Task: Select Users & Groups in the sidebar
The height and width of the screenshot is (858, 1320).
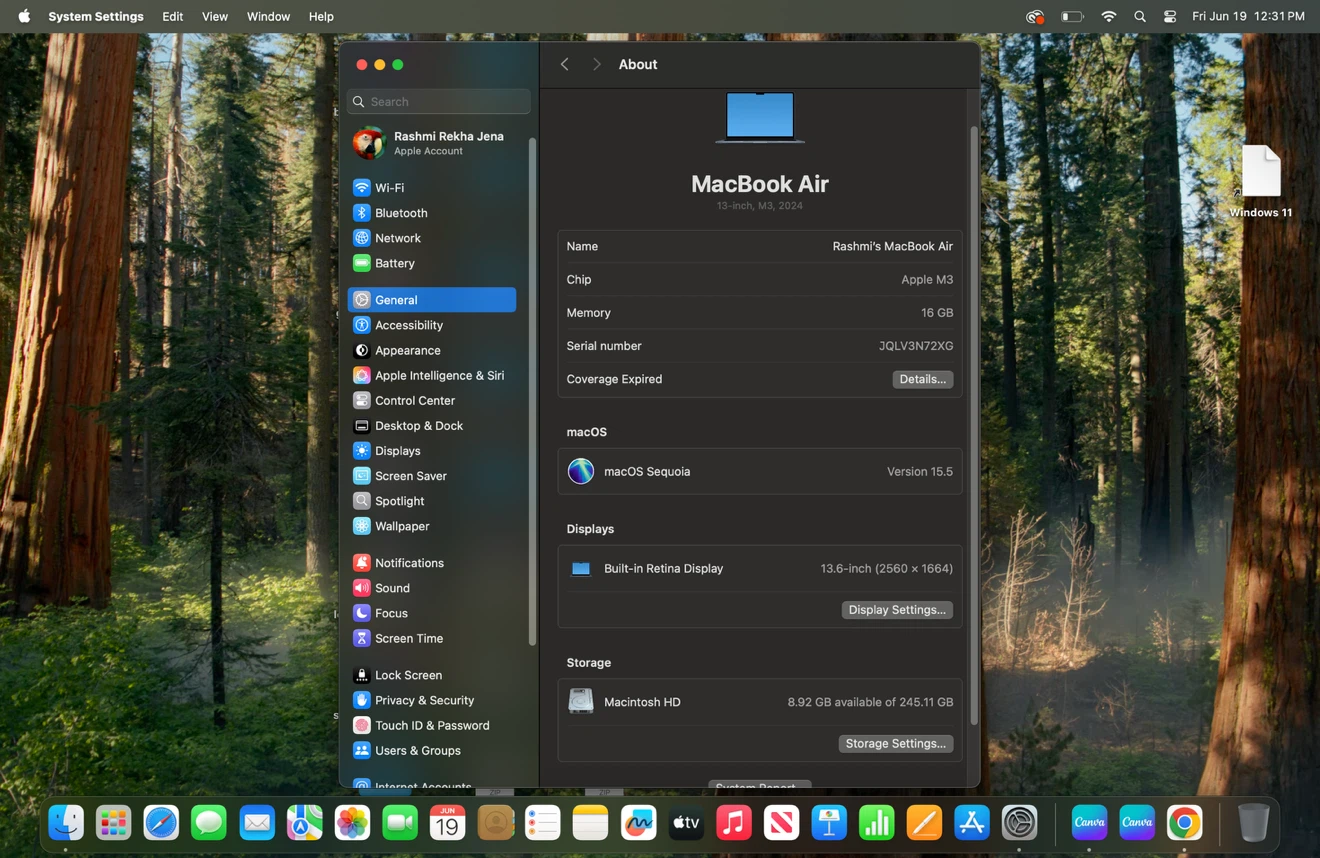Action: [x=432, y=750]
